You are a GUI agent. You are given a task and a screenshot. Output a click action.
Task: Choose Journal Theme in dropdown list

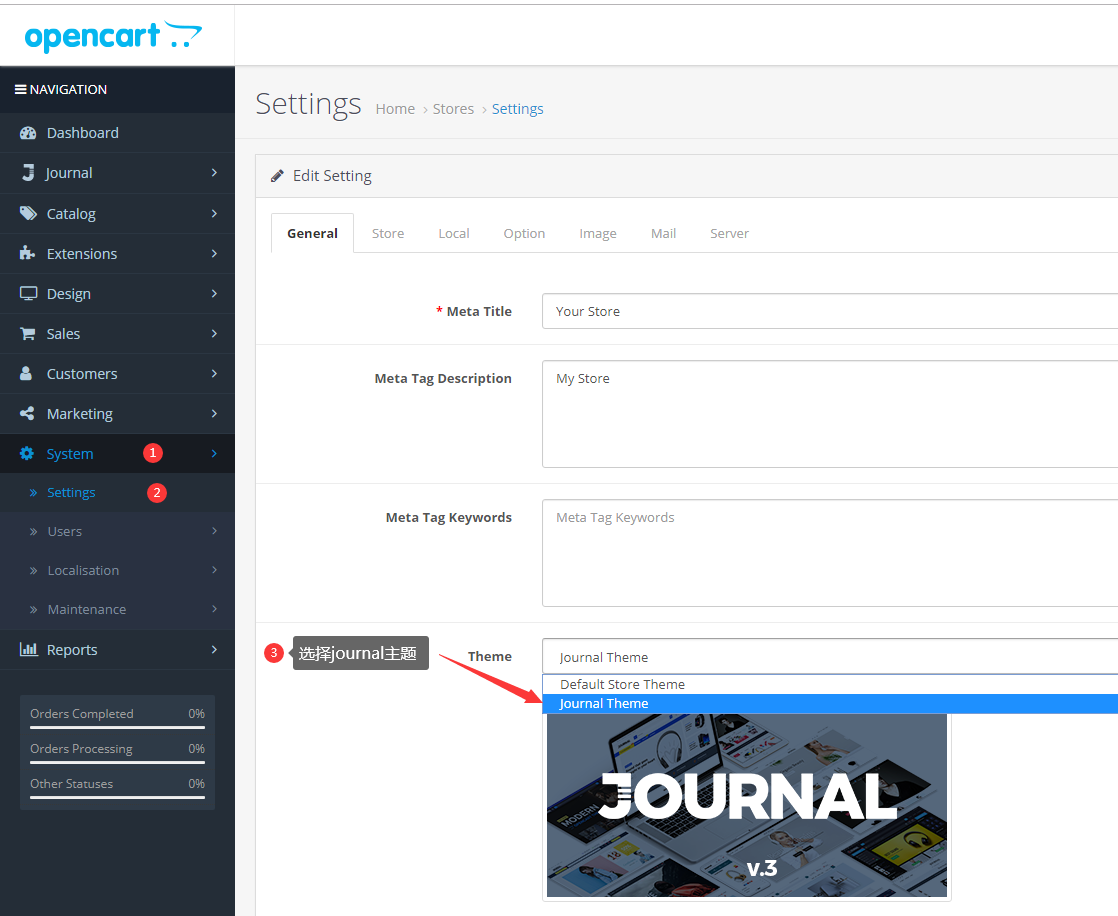pos(830,704)
